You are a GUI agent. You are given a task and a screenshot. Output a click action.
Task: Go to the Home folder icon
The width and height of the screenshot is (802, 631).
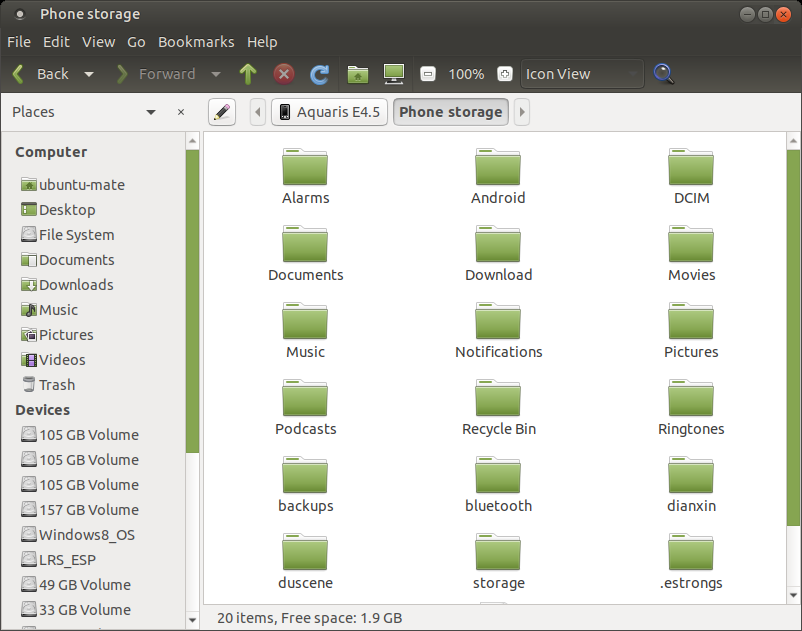click(358, 74)
